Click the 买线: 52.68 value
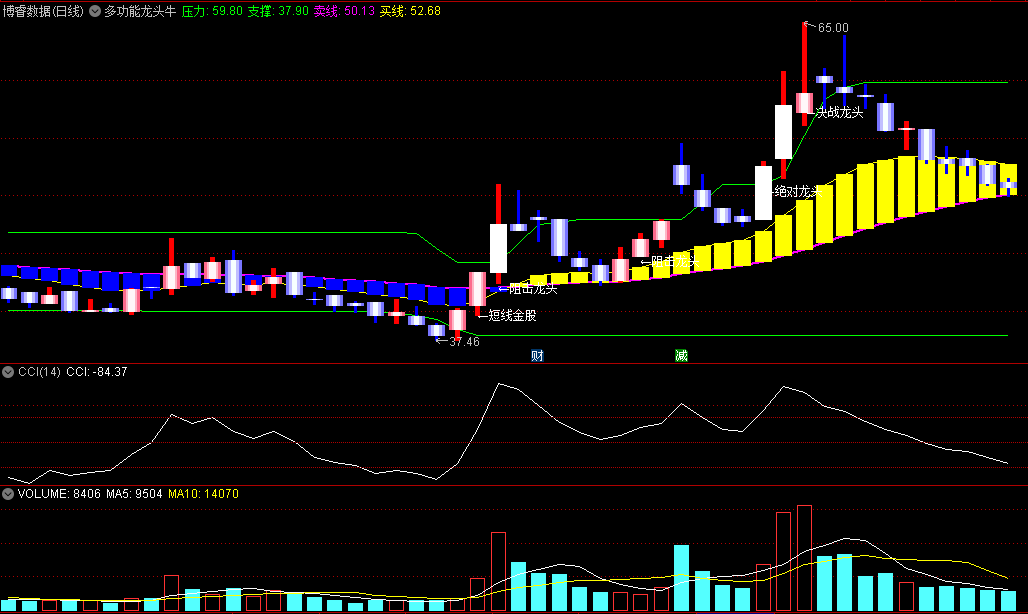The image size is (1028, 614). 410,11
